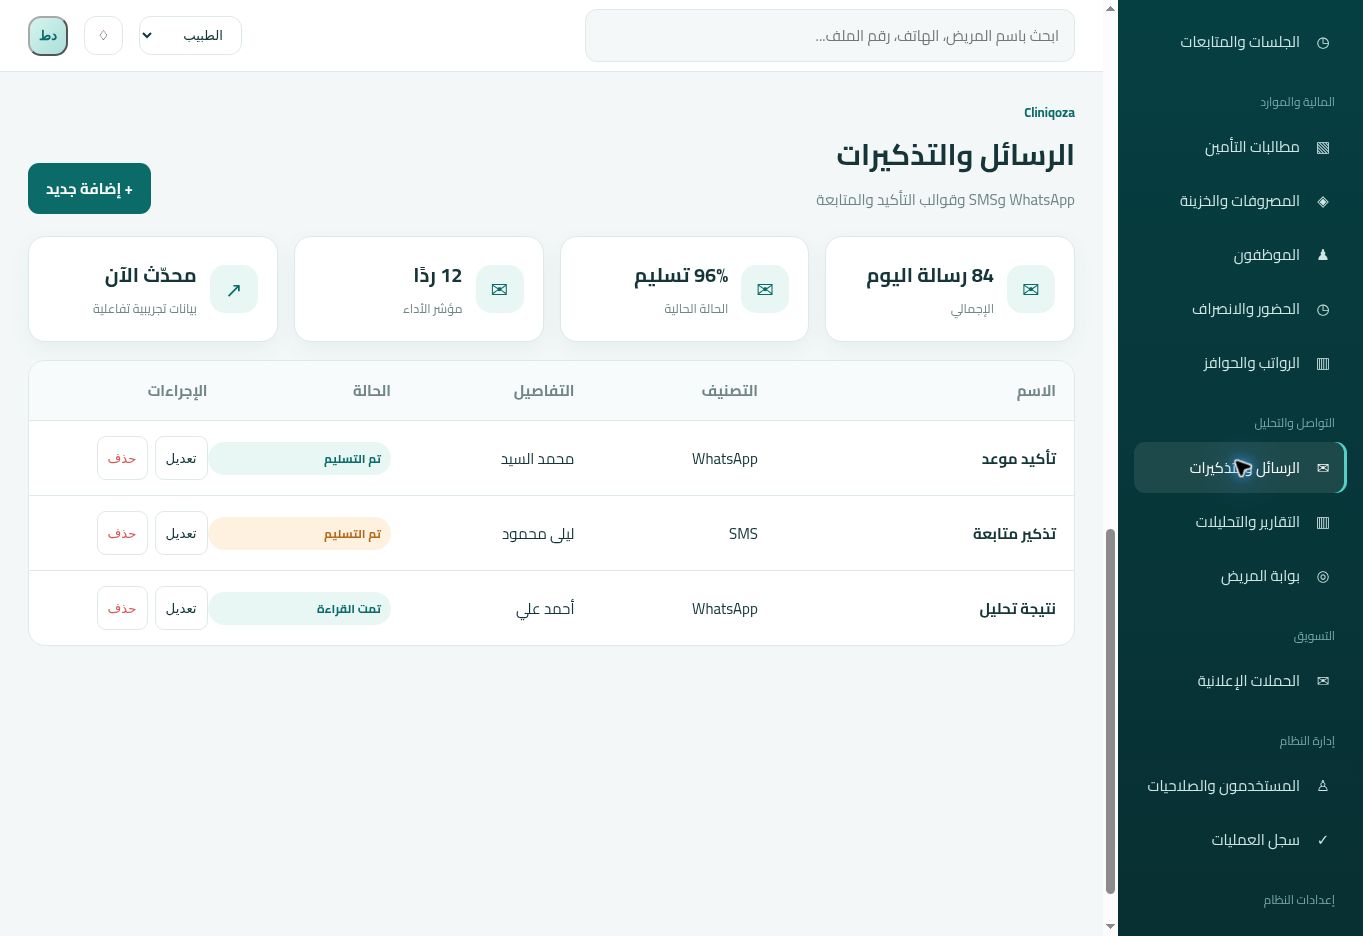Click the التصنيف column header

(729, 390)
